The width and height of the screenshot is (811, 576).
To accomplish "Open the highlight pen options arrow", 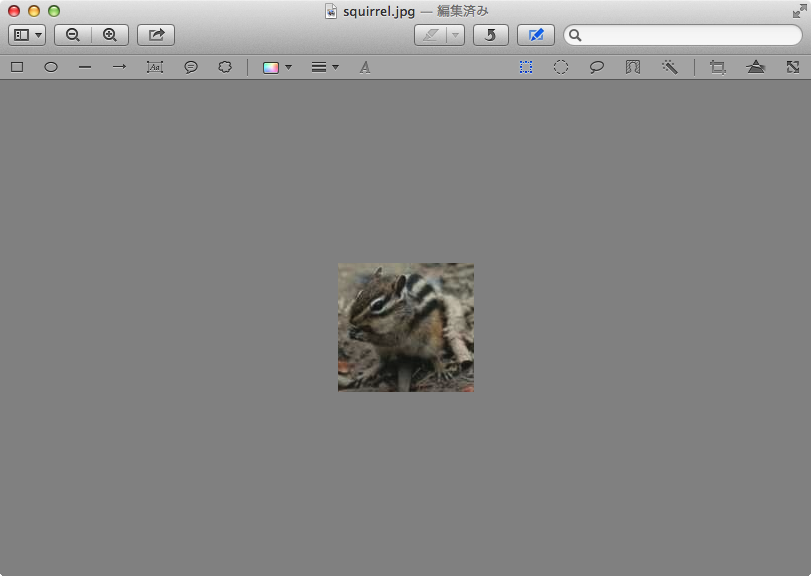I will tap(455, 35).
